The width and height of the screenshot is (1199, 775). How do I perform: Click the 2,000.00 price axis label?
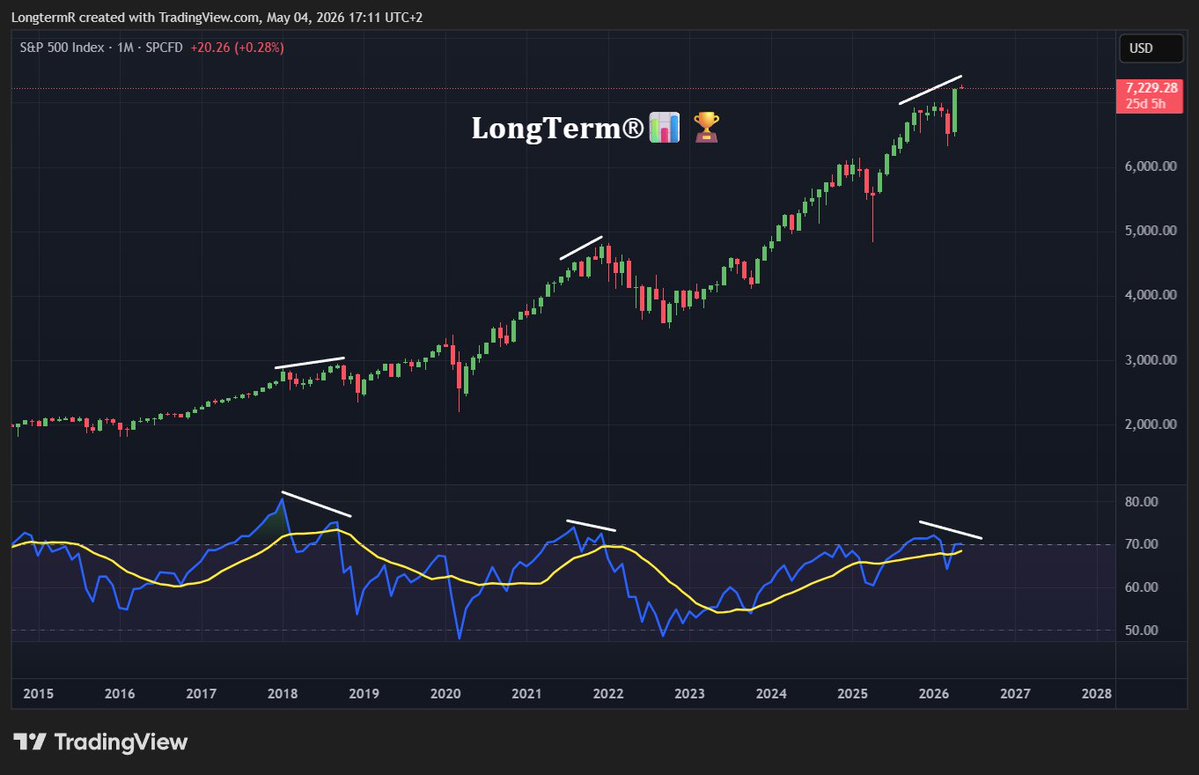[x=1150, y=424]
